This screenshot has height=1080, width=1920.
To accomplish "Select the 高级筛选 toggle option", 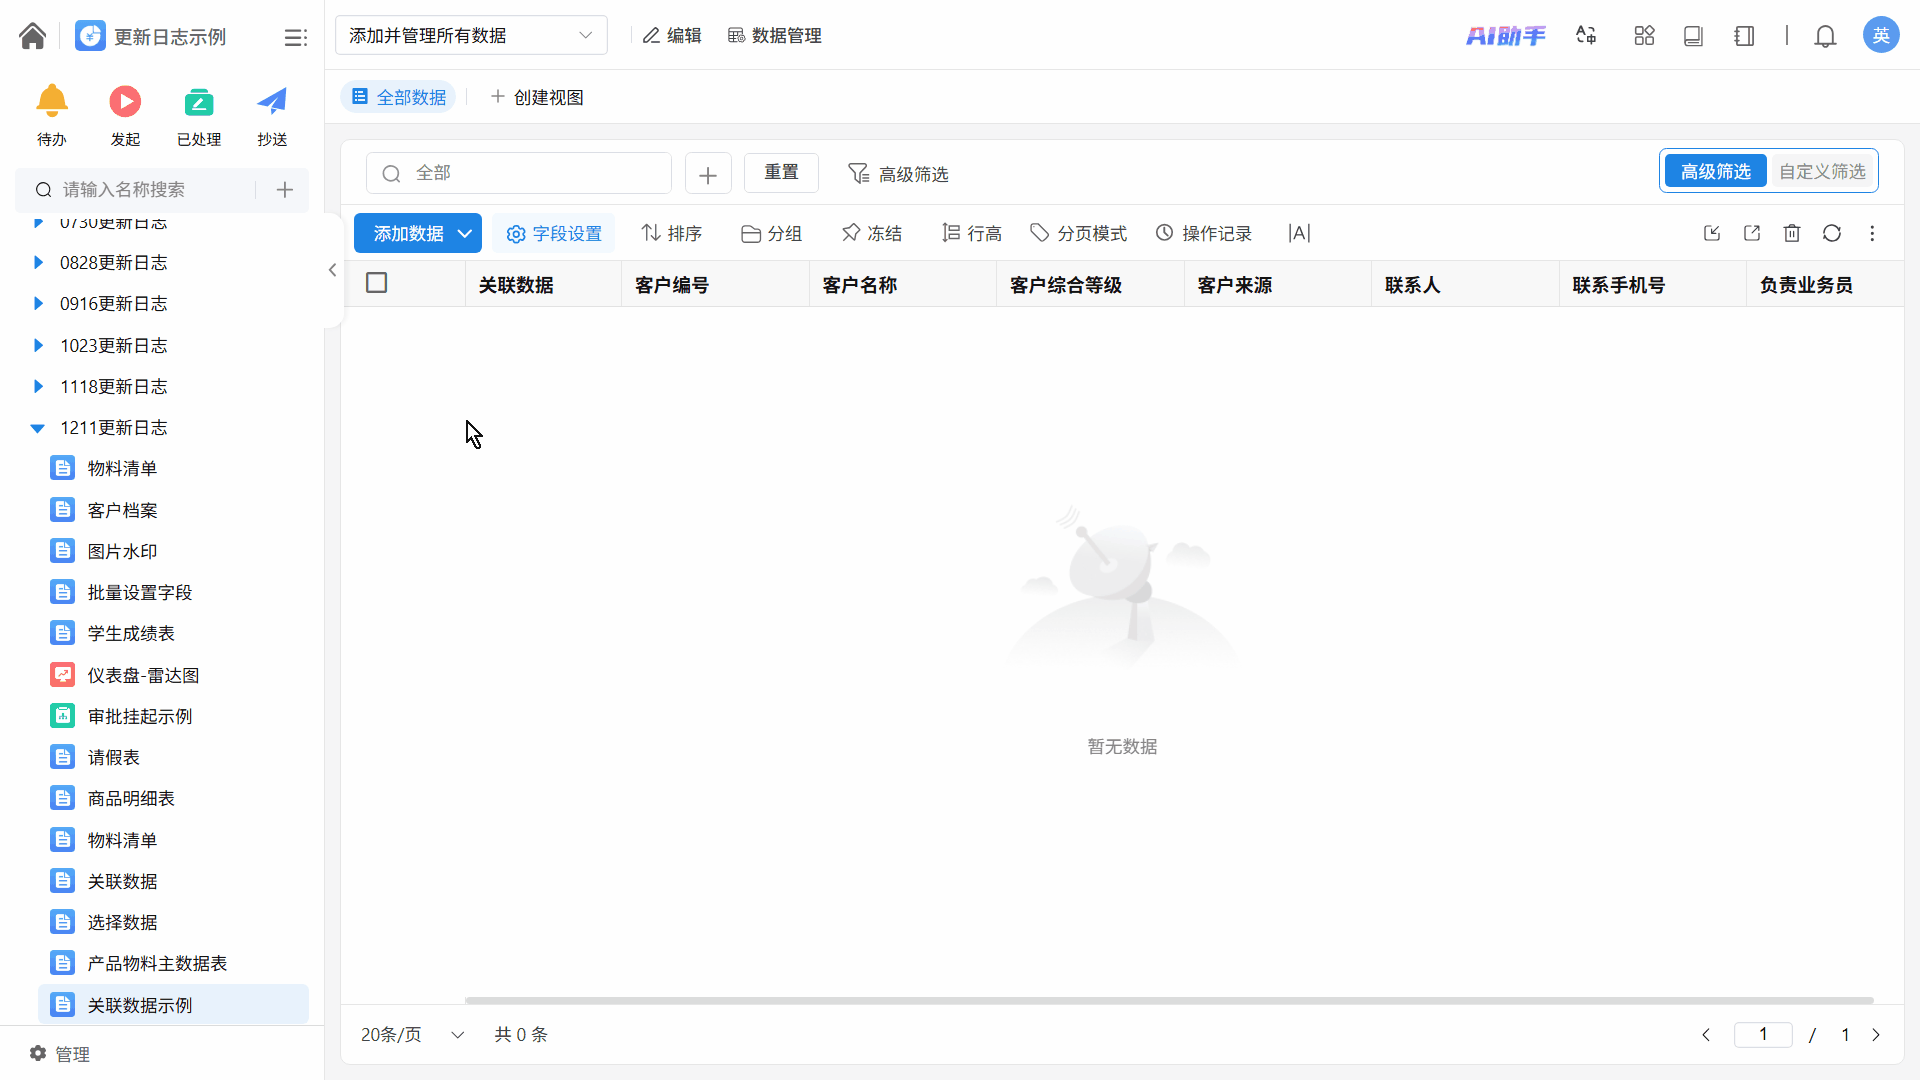I will point(1715,171).
